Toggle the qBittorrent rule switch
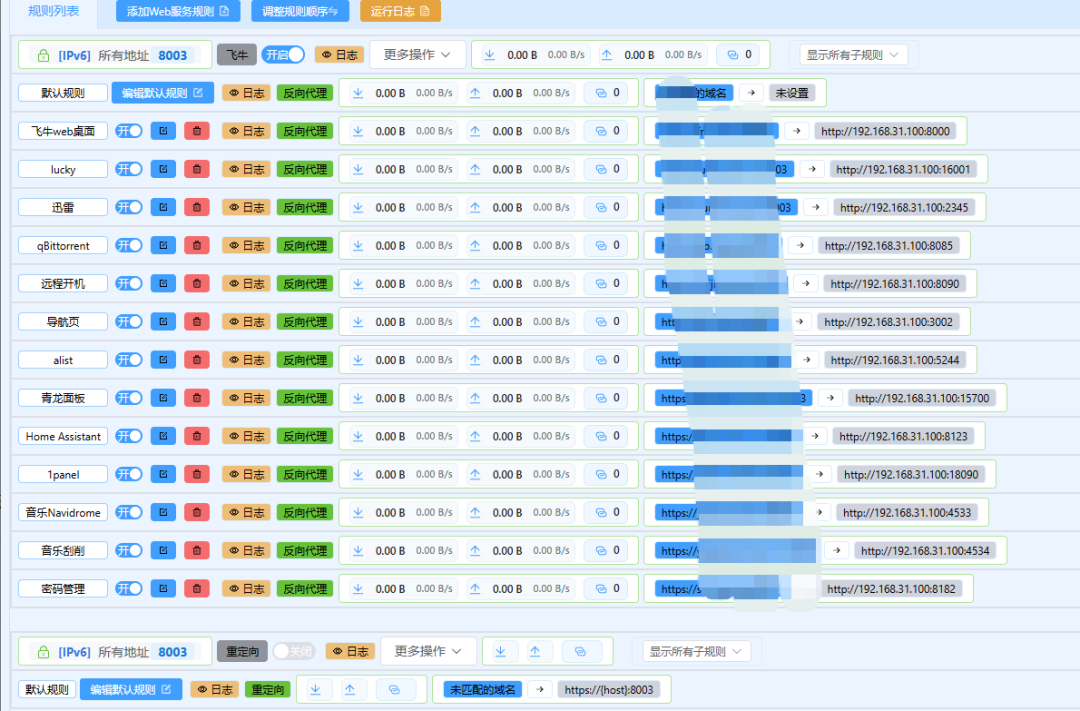The width and height of the screenshot is (1080, 711). (129, 245)
